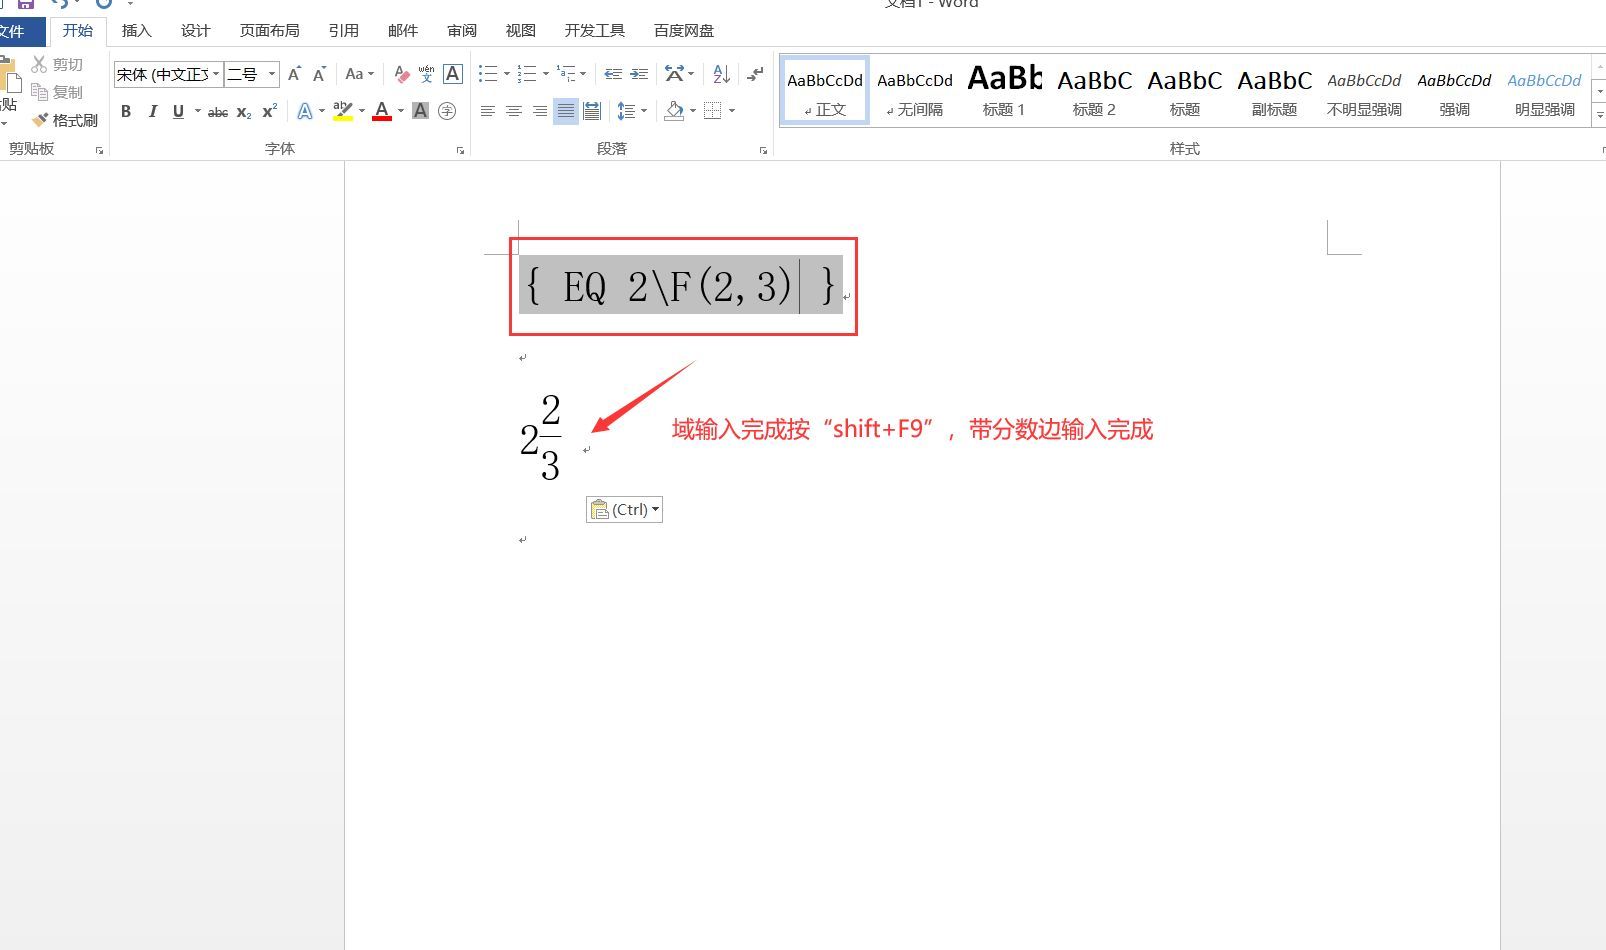Open font color dropdown arrow
This screenshot has width=1606, height=950.
[401, 111]
